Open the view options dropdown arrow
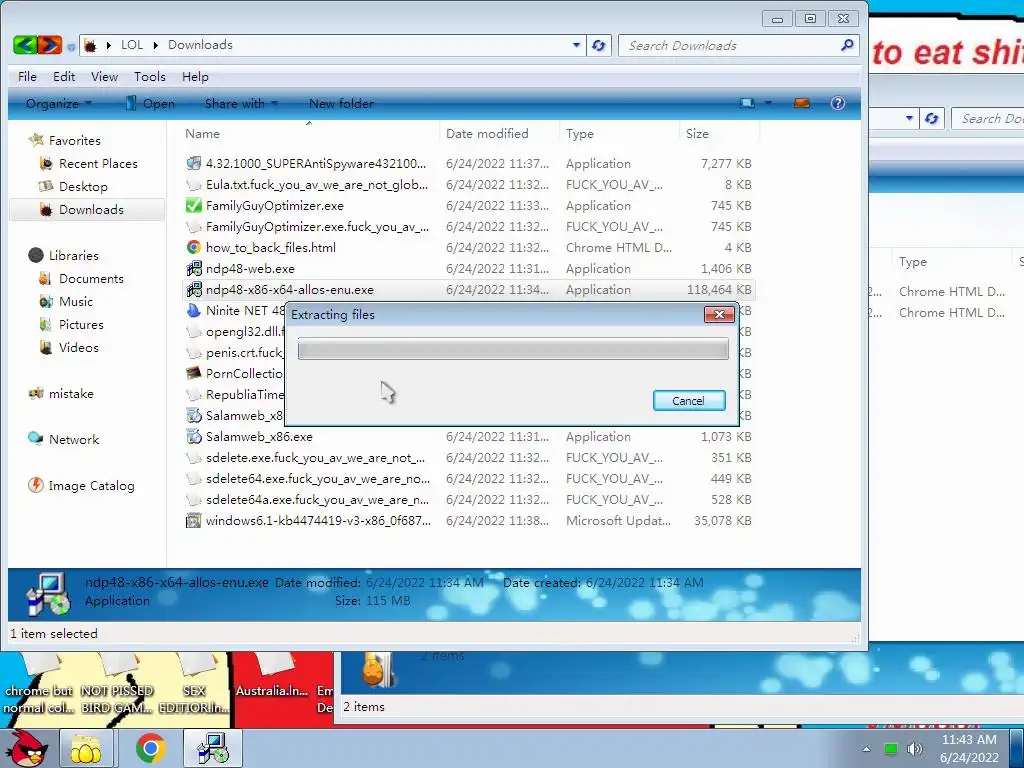 [768, 103]
